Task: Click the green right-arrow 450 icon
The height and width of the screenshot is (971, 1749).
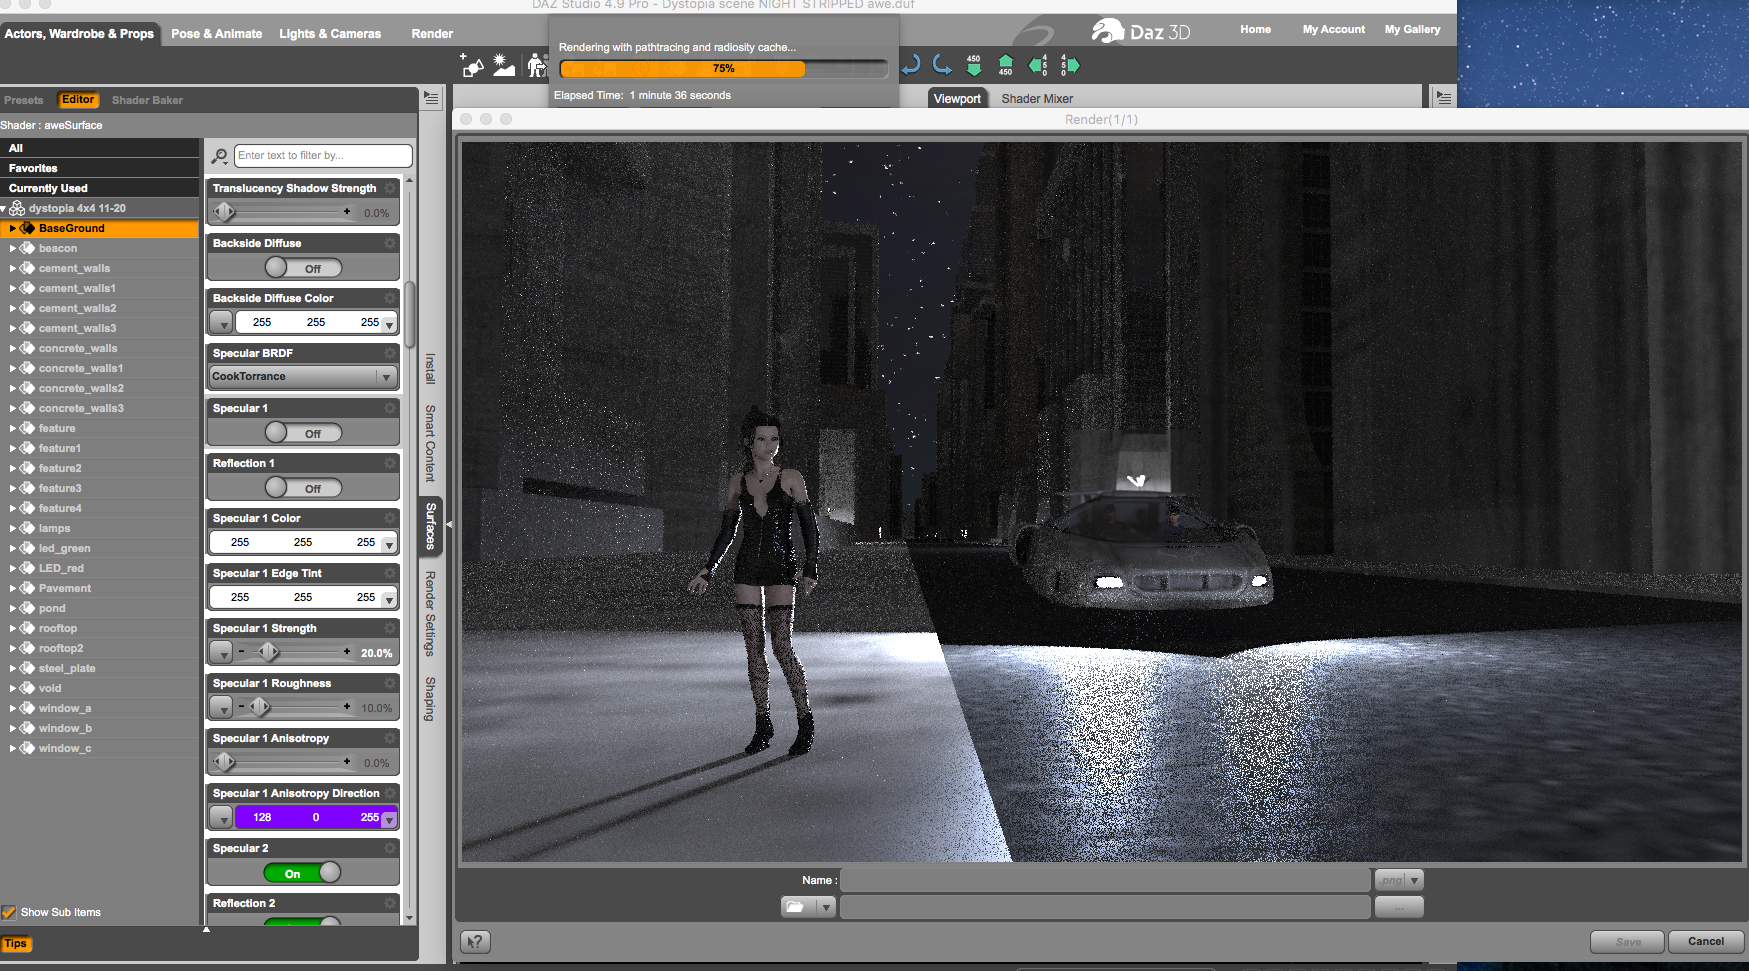Action: [x=1070, y=66]
